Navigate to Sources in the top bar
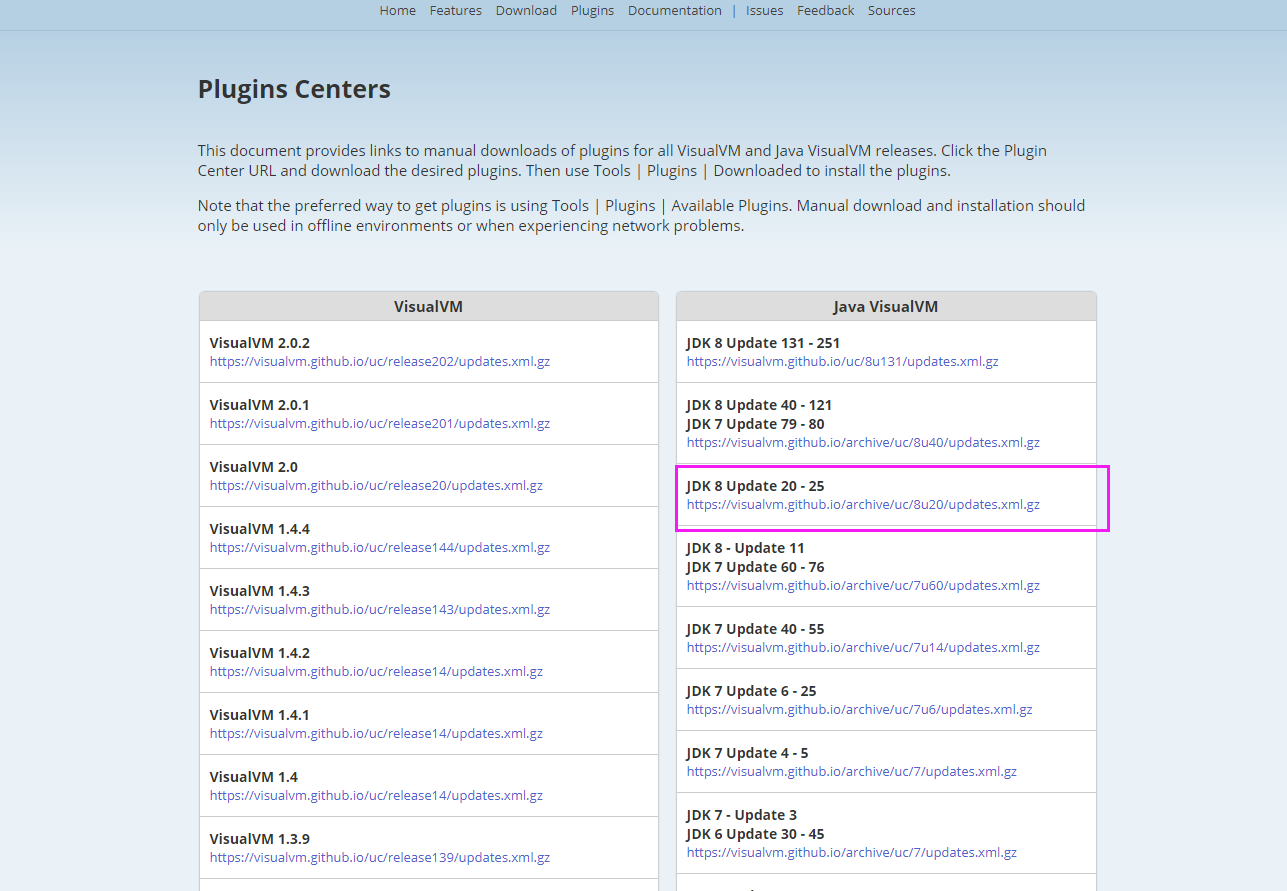The width and height of the screenshot is (1287, 891). coord(891,11)
